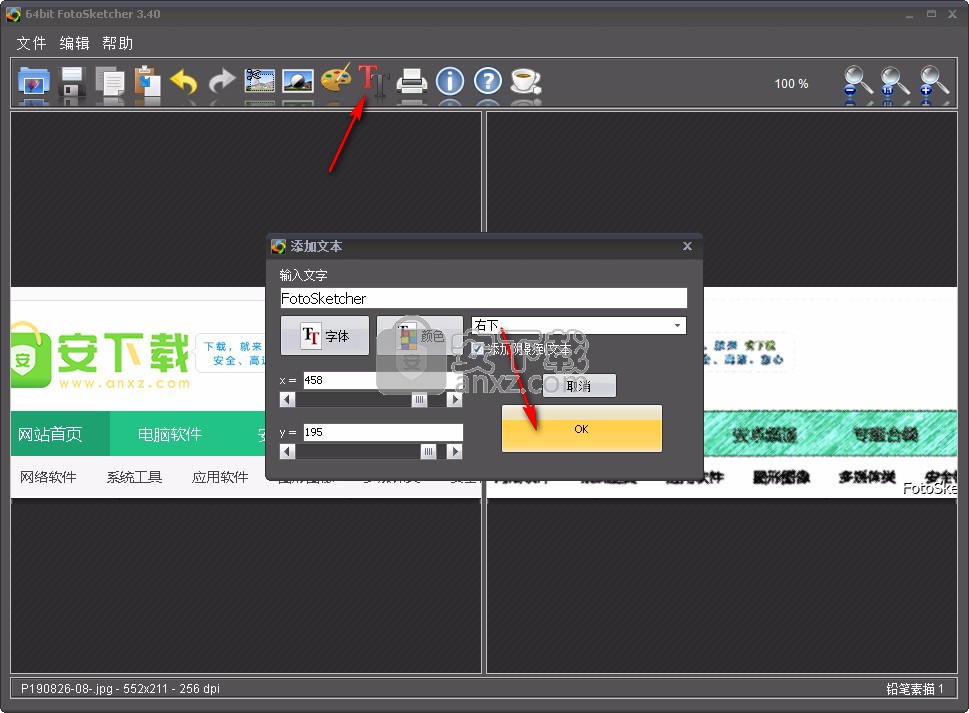Open the image adjustment picture icon
Image resolution: width=969 pixels, height=713 pixels.
298,81
